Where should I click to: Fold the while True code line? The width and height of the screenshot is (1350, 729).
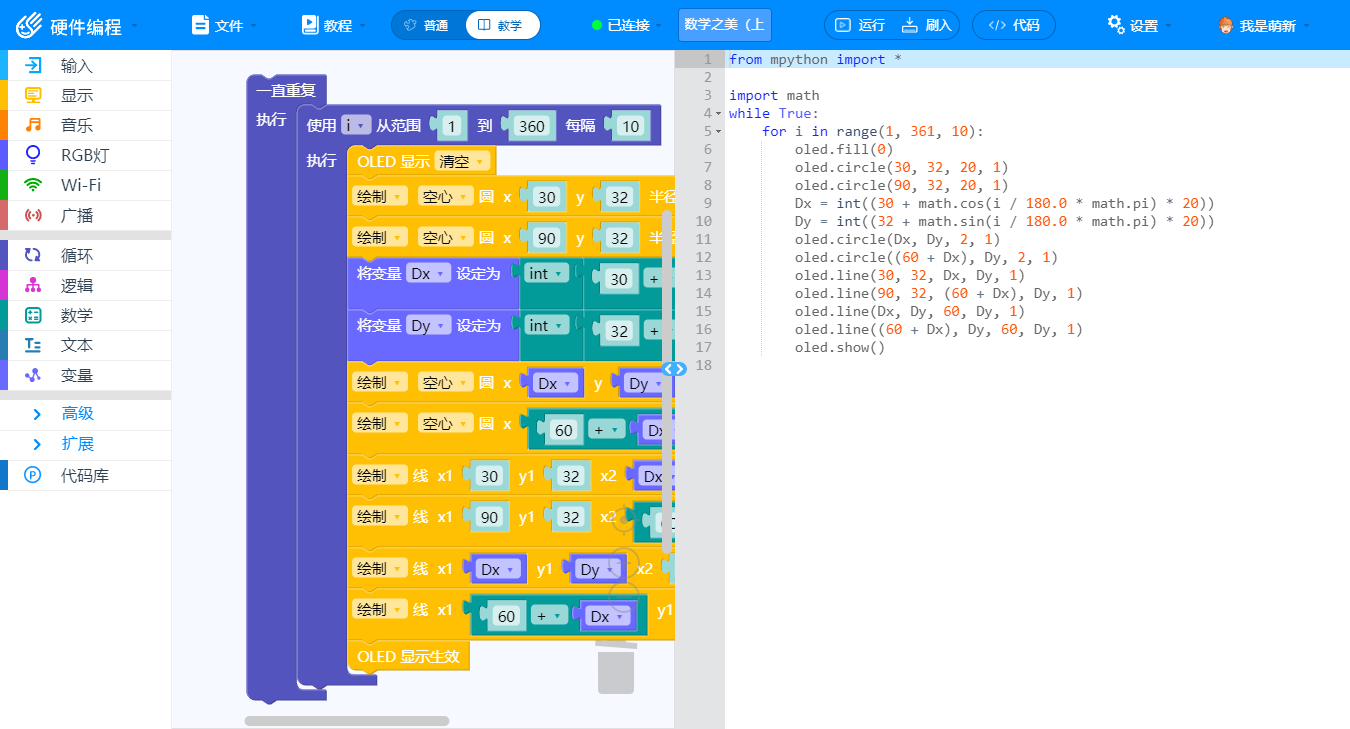tap(719, 114)
